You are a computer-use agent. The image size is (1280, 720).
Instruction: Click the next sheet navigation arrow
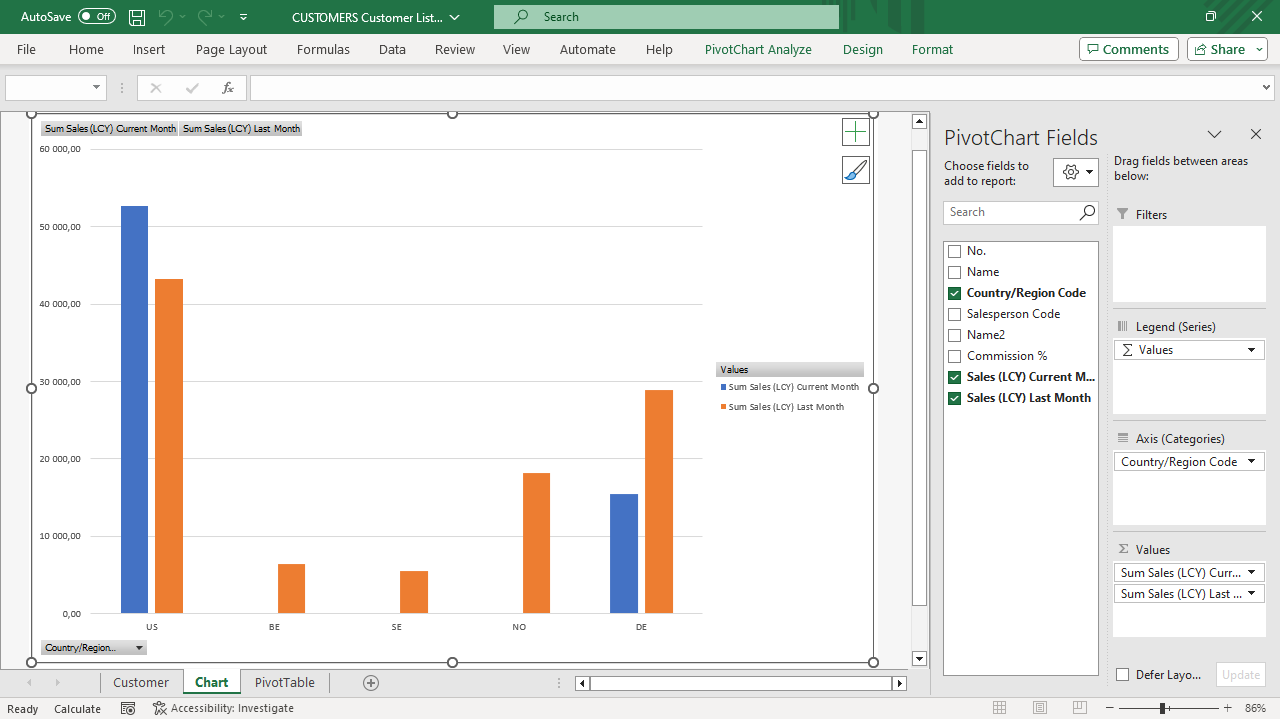(57, 683)
